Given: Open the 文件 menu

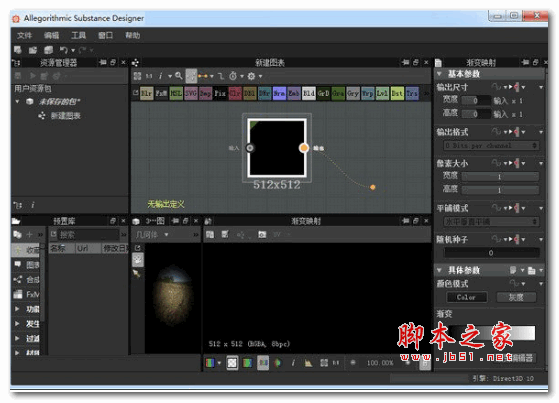Looking at the screenshot, I should point(24,35).
